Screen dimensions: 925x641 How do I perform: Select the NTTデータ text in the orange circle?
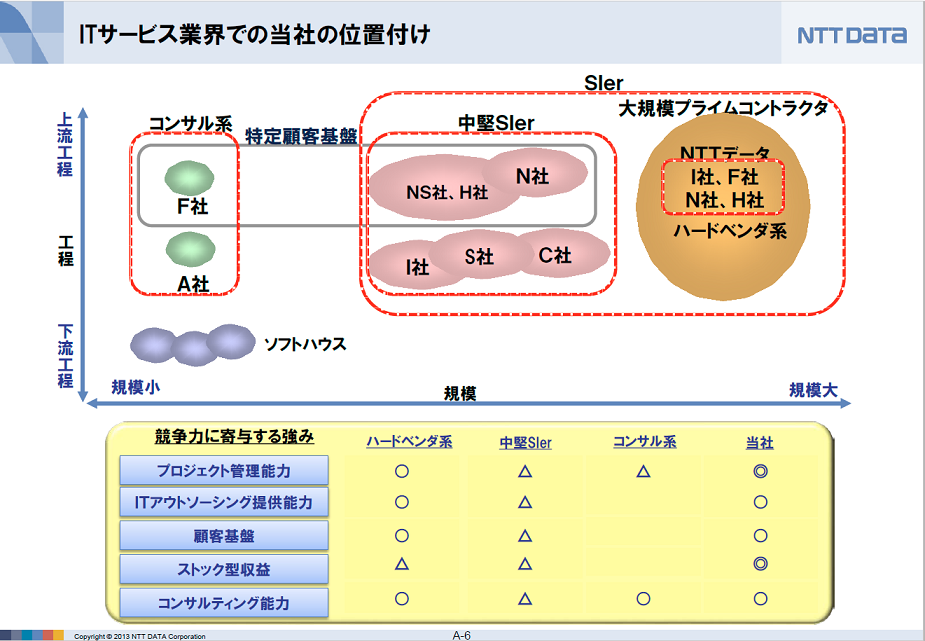click(725, 153)
